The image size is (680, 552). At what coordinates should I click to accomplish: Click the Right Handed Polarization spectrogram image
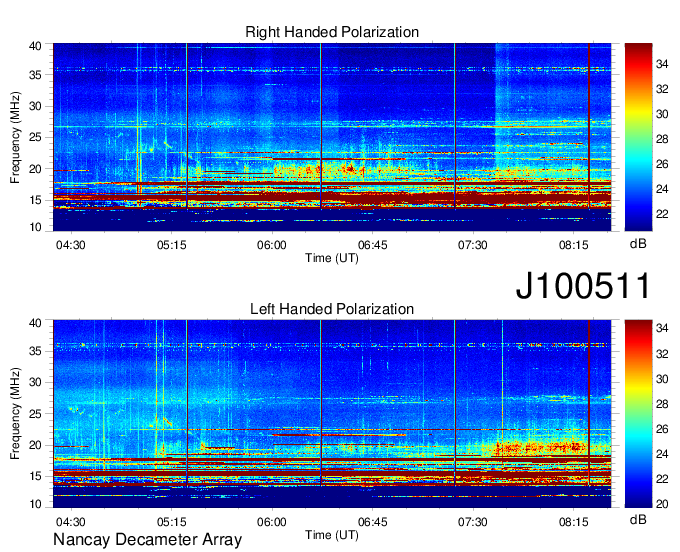332,137
